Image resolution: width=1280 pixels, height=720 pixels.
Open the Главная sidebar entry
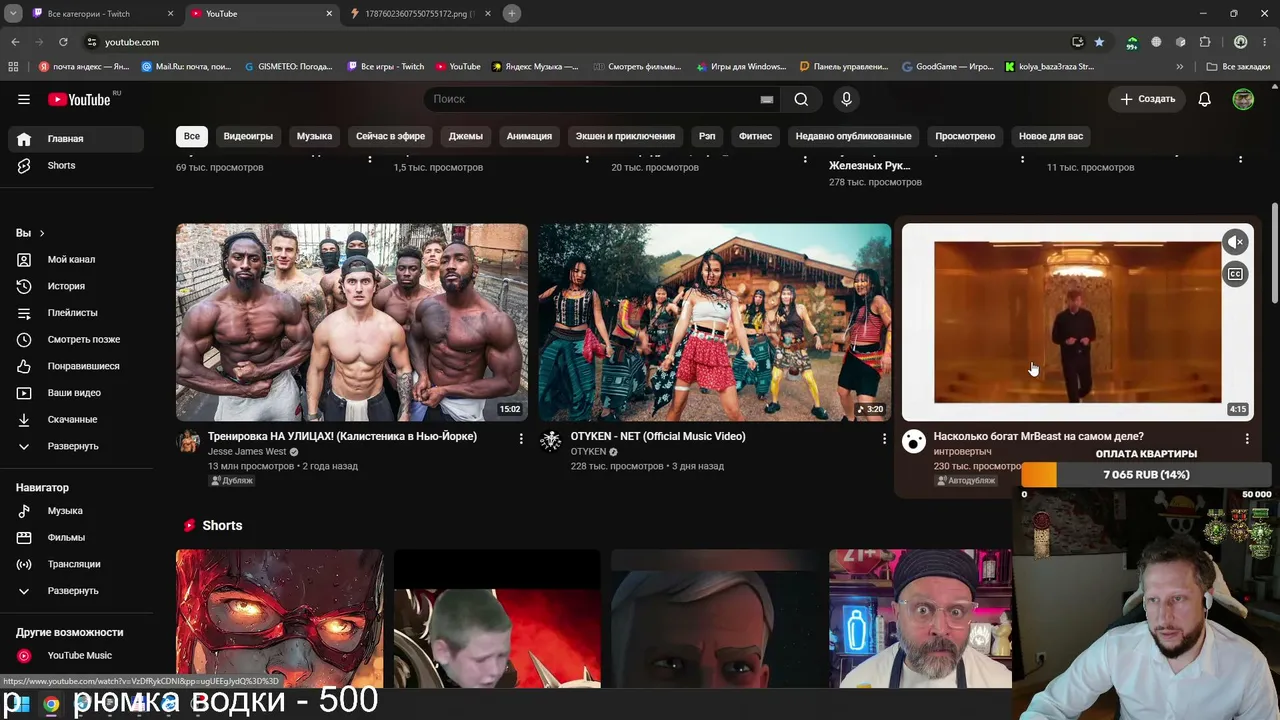pyautogui.click(x=76, y=139)
